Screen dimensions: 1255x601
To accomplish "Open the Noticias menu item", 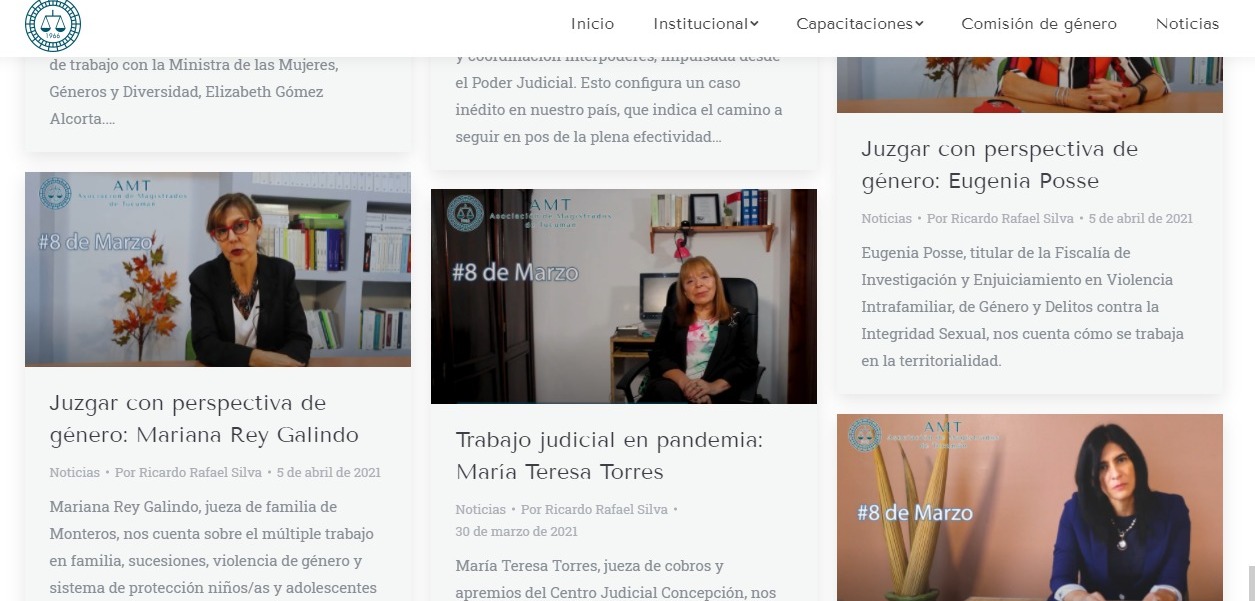I will click(1187, 24).
